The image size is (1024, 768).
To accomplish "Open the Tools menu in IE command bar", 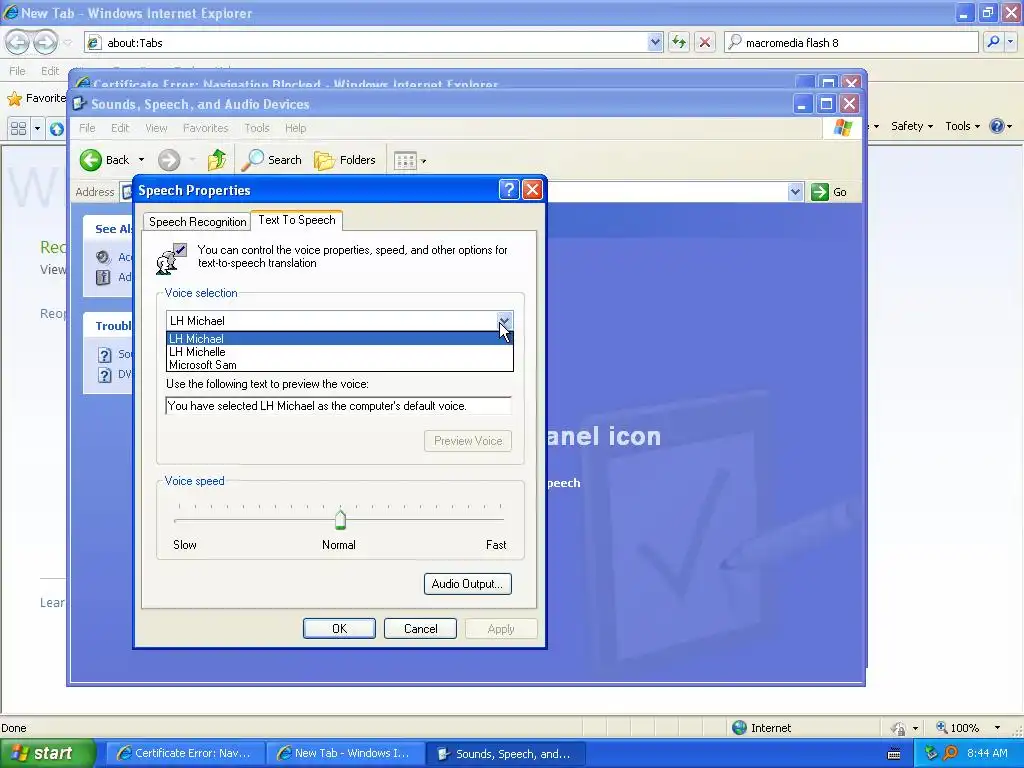I will coord(963,126).
